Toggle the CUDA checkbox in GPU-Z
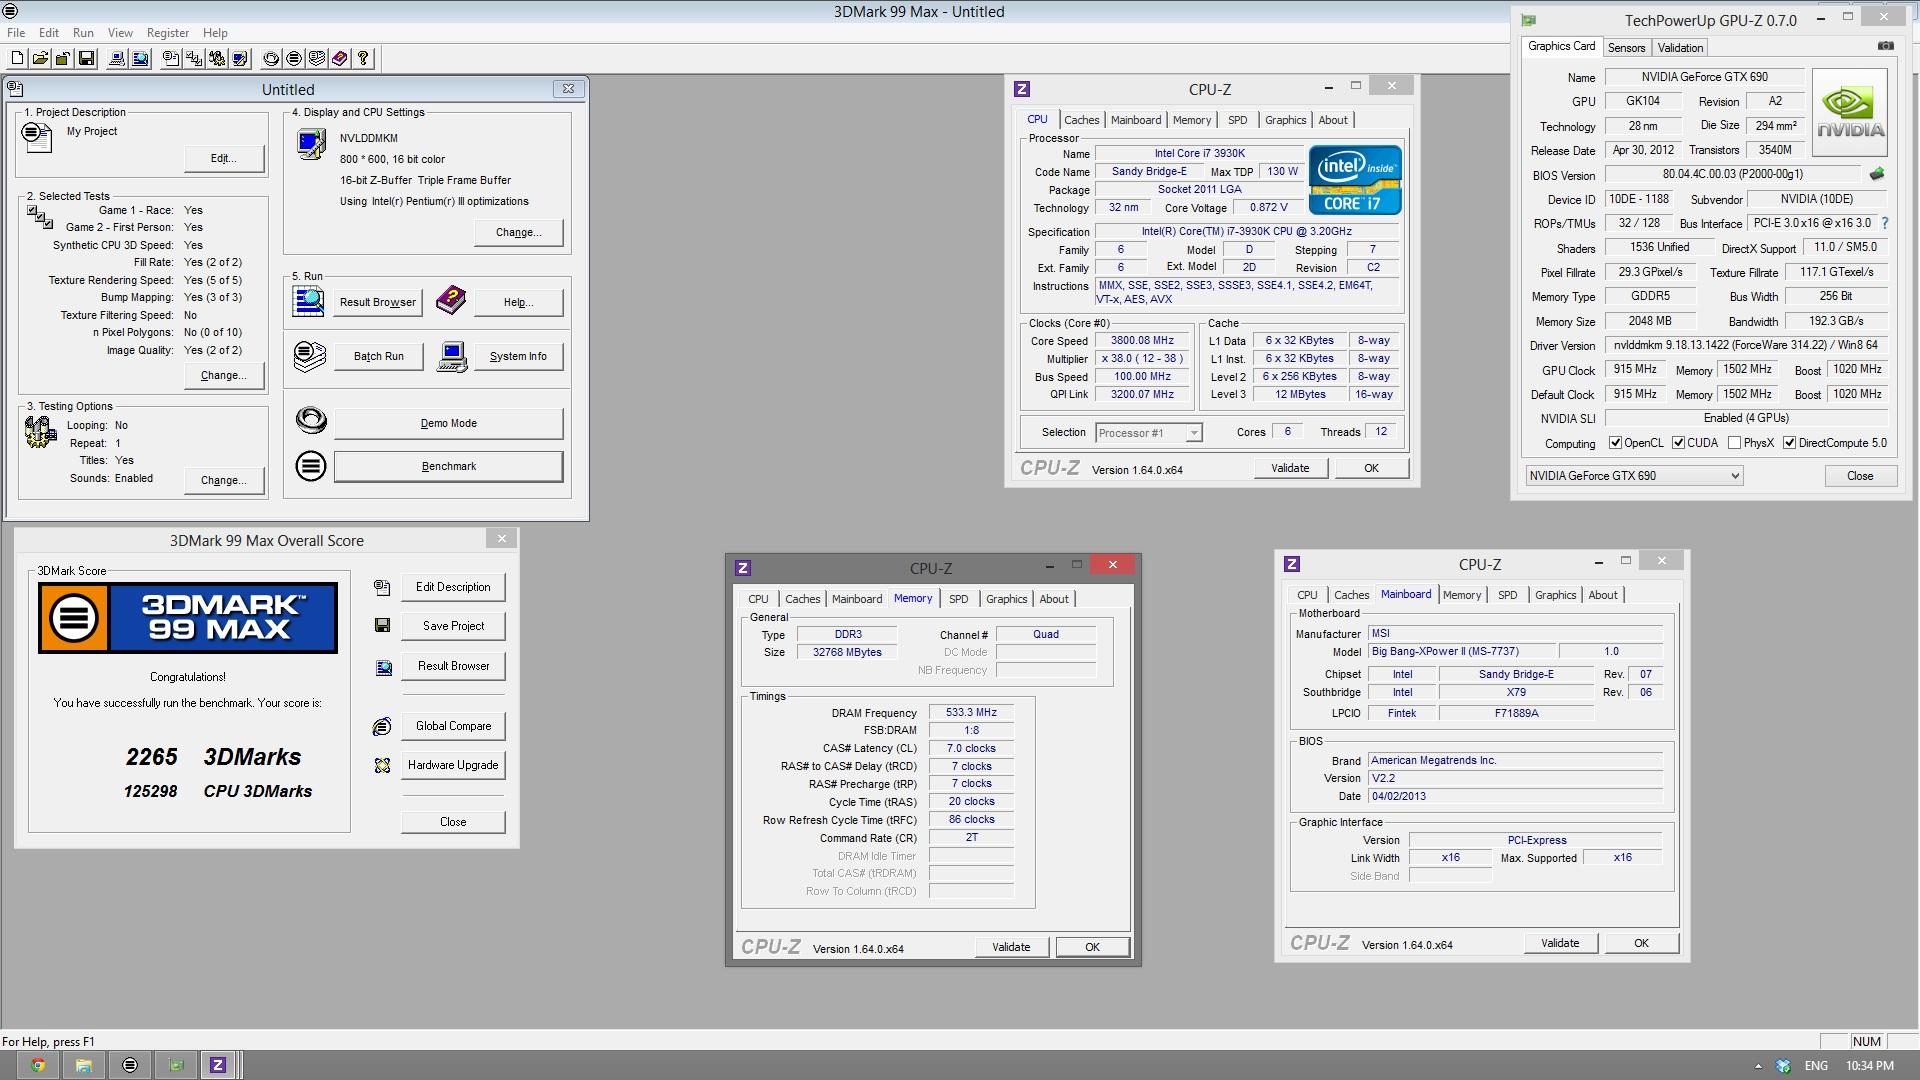Image resolution: width=1920 pixels, height=1080 pixels. tap(1679, 443)
